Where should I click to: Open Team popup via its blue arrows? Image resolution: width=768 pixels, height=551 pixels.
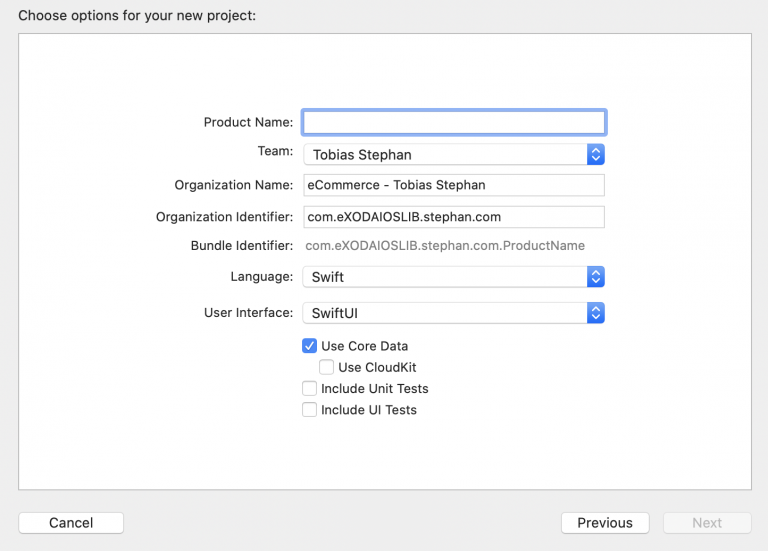click(596, 155)
